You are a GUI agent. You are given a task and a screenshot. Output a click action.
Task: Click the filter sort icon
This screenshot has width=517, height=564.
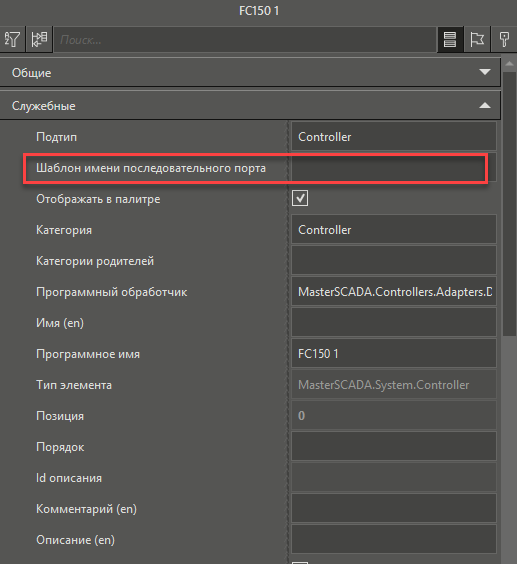[12, 39]
